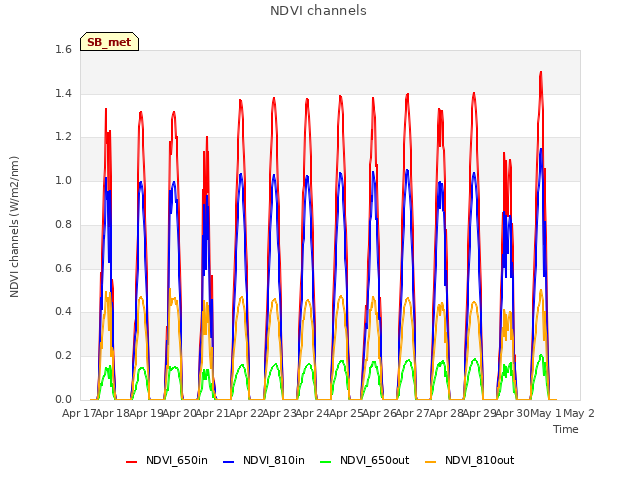Click the Apr 30 x-axis date label

513,413
